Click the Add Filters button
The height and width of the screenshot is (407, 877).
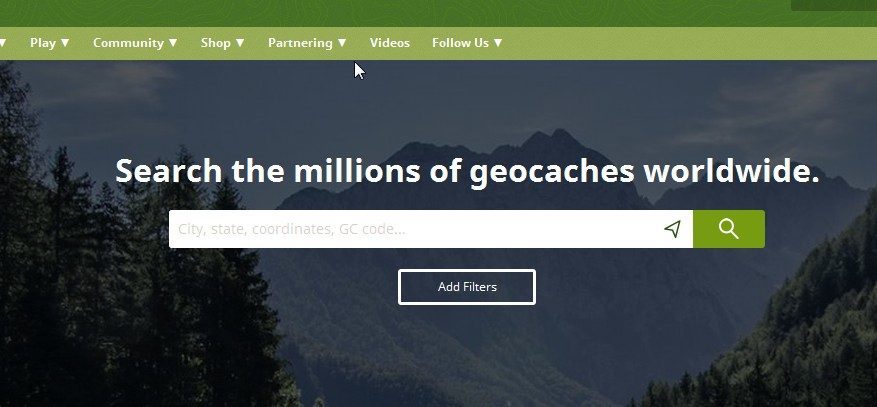coord(467,287)
